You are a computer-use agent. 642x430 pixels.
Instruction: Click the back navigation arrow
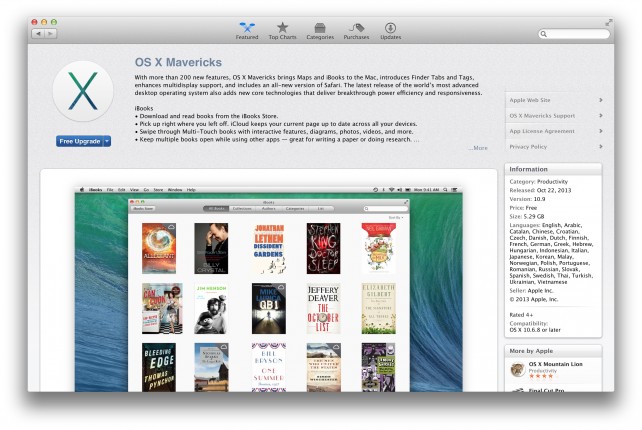point(38,34)
